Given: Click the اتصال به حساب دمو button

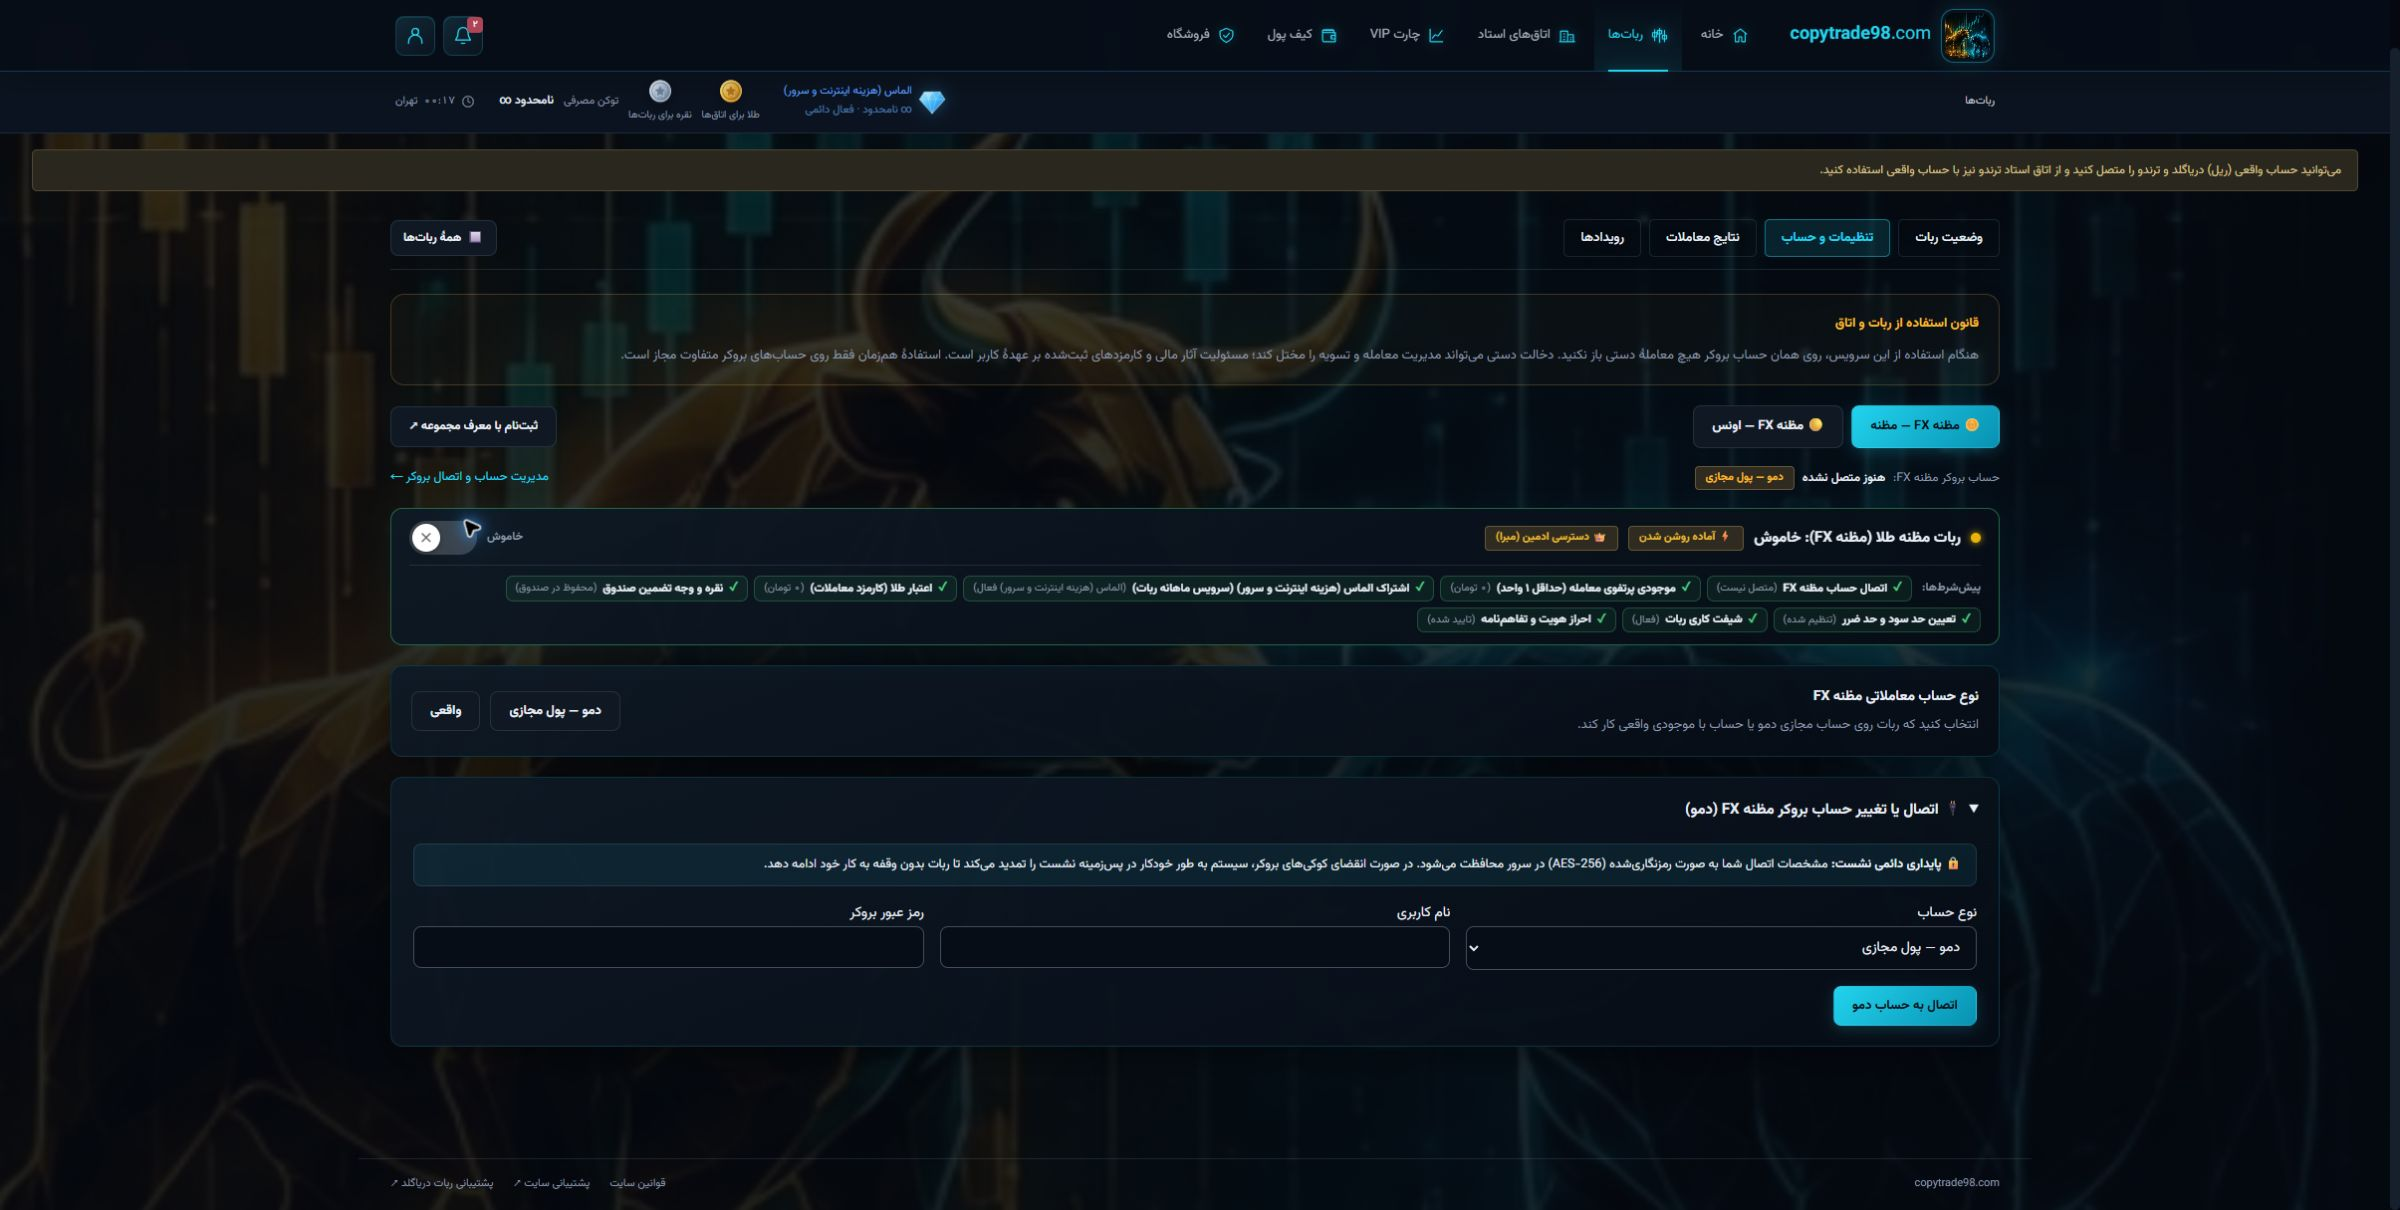Looking at the screenshot, I should pyautogui.click(x=1904, y=1005).
